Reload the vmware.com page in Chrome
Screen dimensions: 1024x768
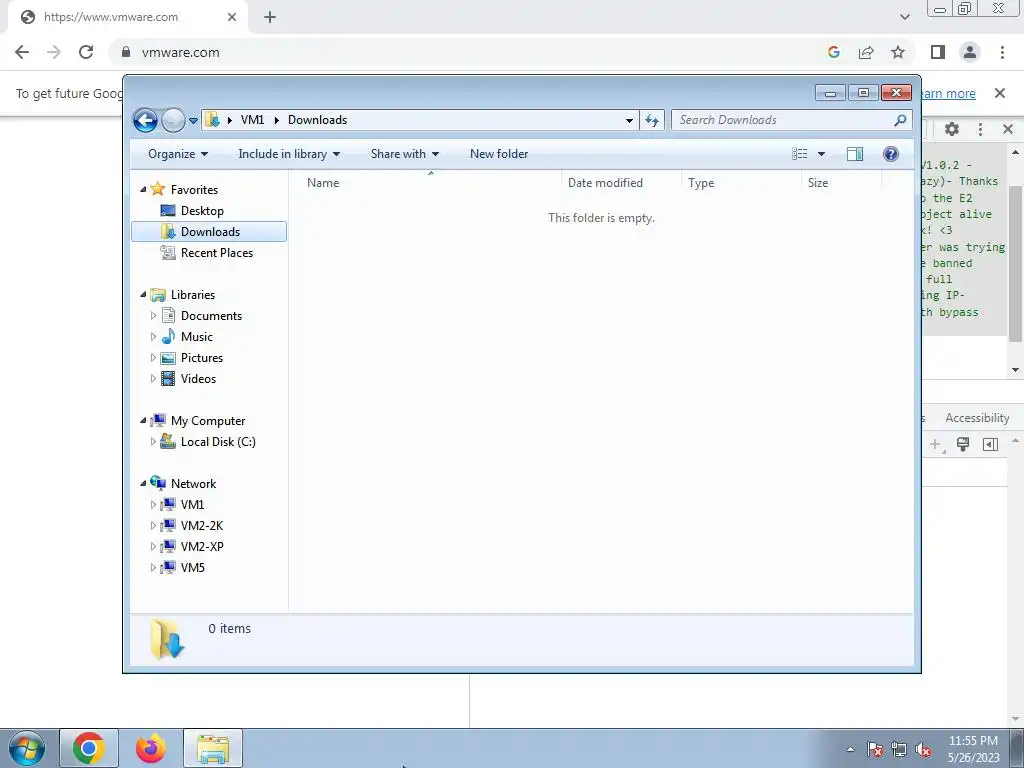[x=86, y=52]
